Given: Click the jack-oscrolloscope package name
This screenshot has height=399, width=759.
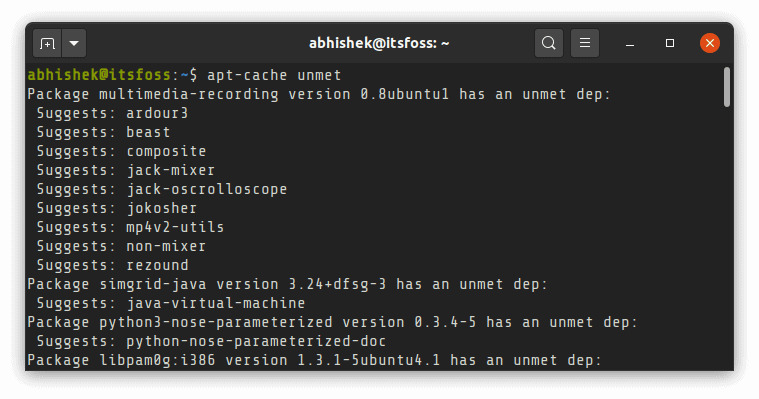Looking at the screenshot, I should tap(207, 189).
